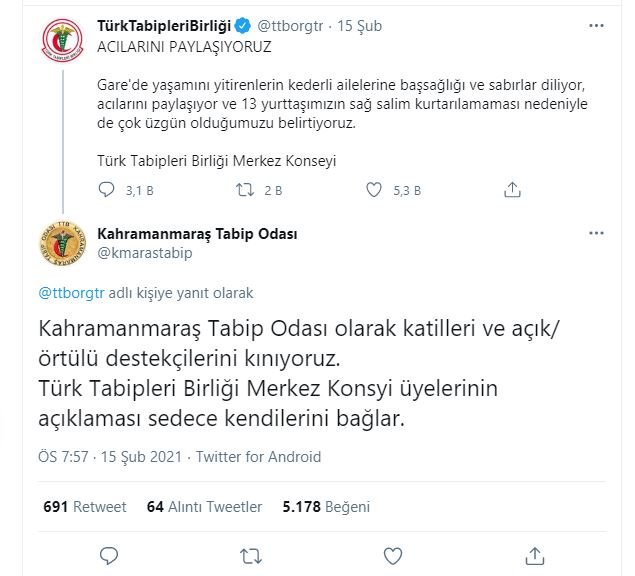Open more options for Kahramanmaraş Tabip Odası tweet

pos(596,234)
